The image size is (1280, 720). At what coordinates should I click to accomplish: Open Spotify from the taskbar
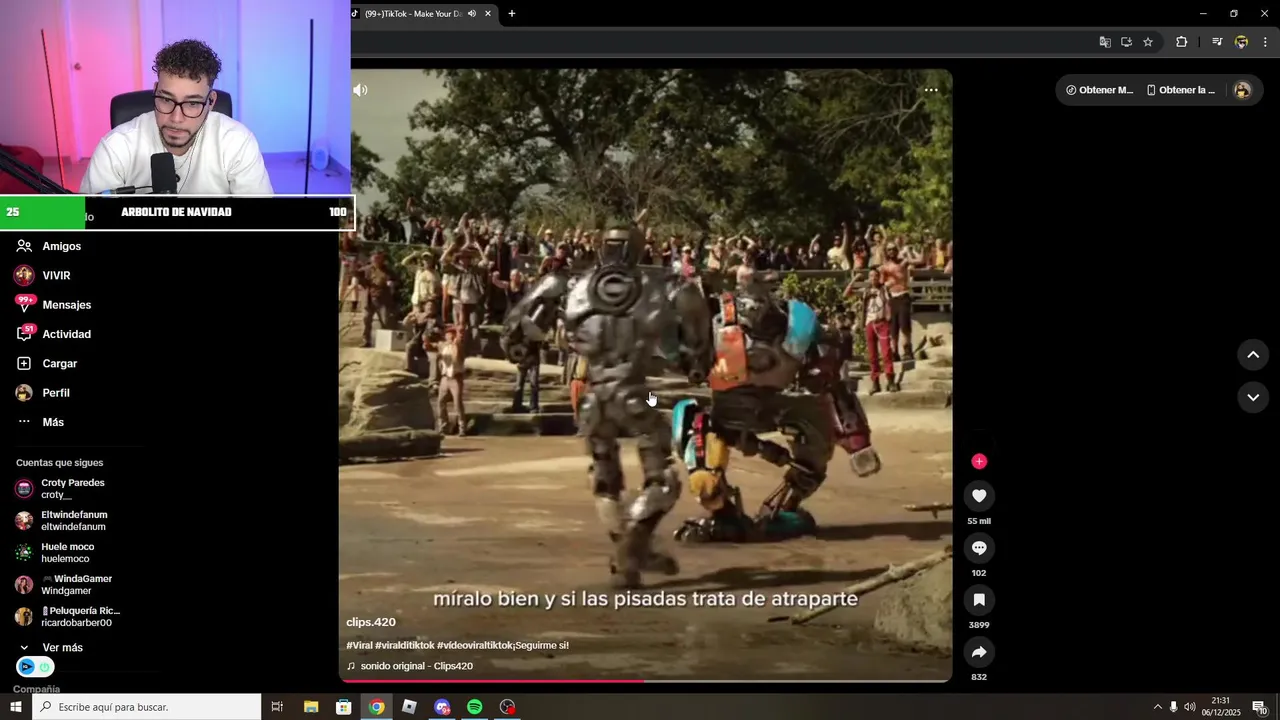pos(475,707)
